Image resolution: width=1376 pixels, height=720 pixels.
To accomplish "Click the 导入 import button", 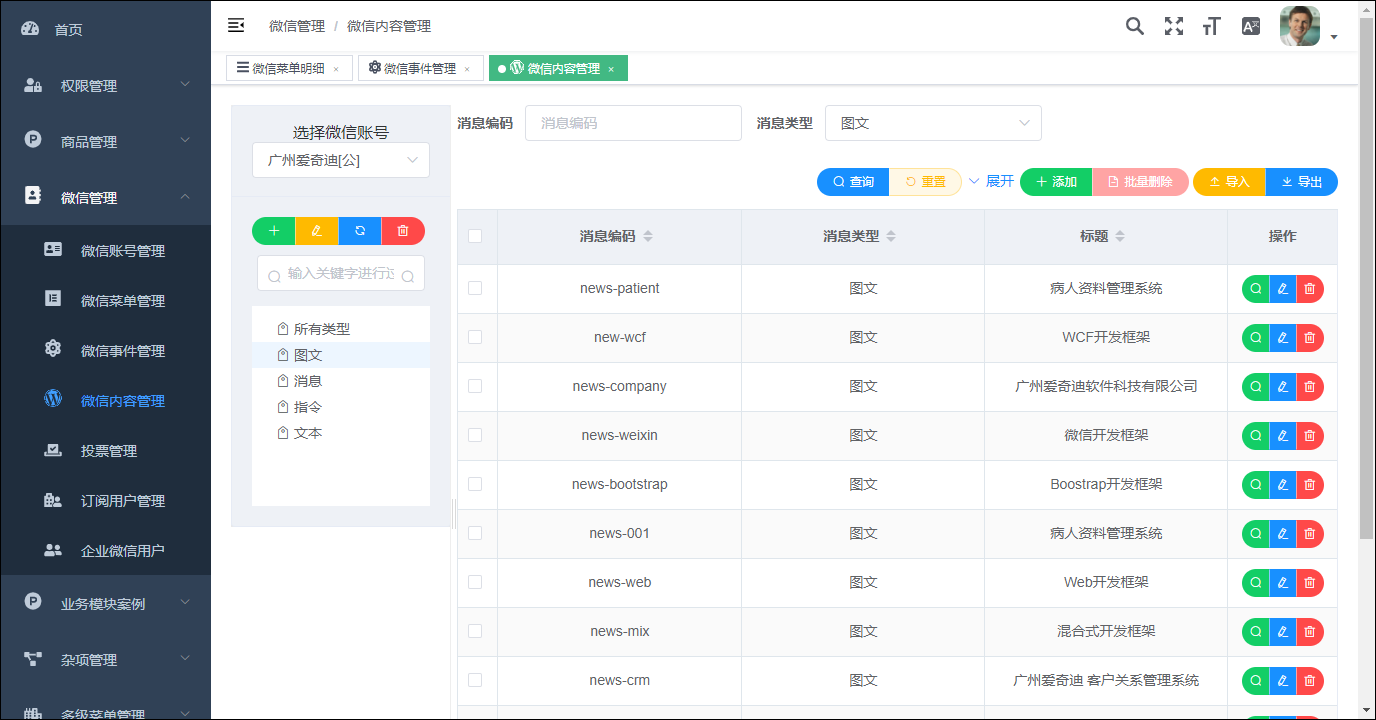I will tap(1229, 182).
